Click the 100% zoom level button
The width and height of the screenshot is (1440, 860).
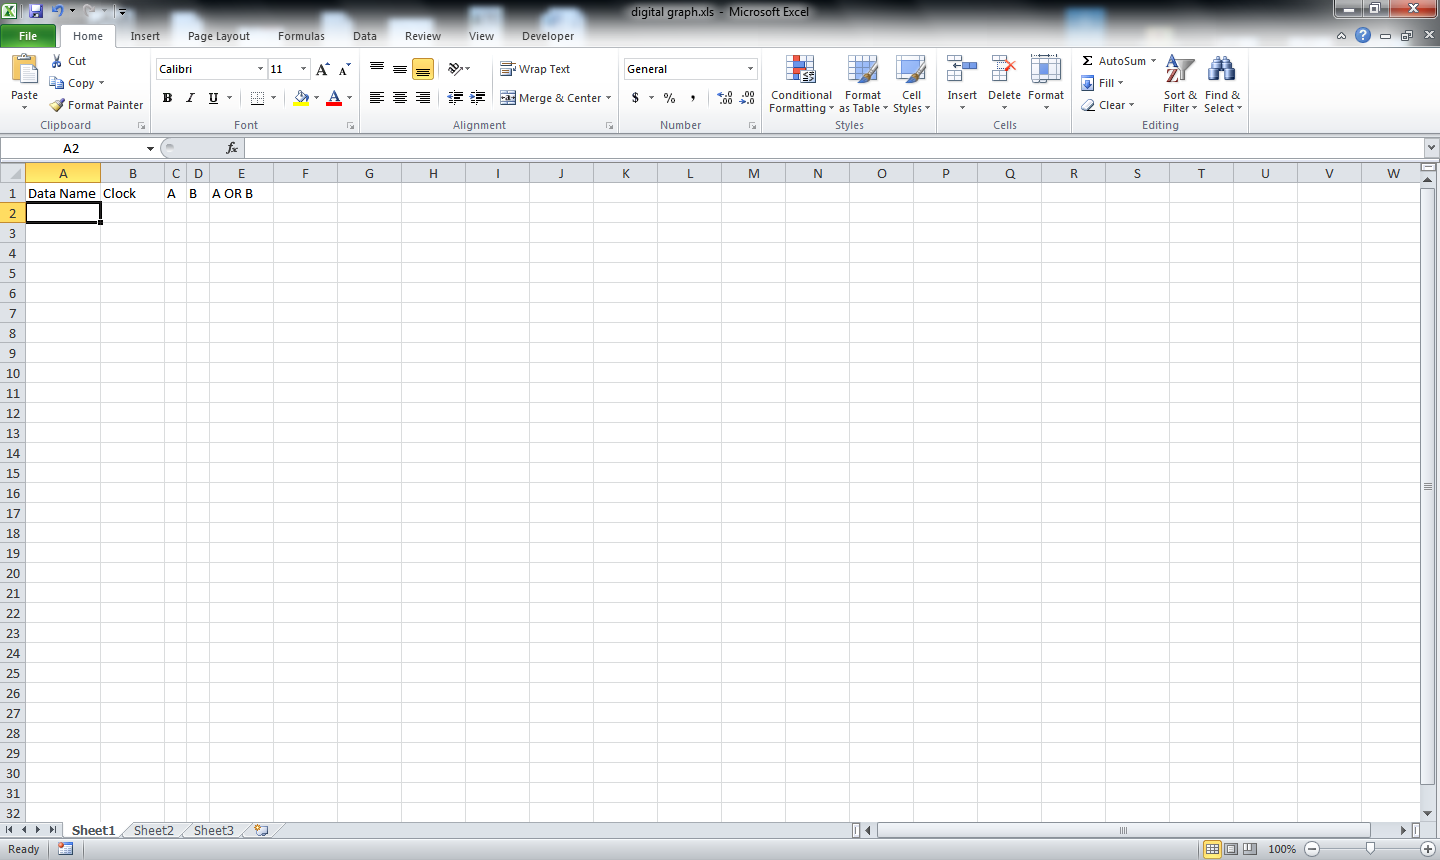(x=1282, y=849)
